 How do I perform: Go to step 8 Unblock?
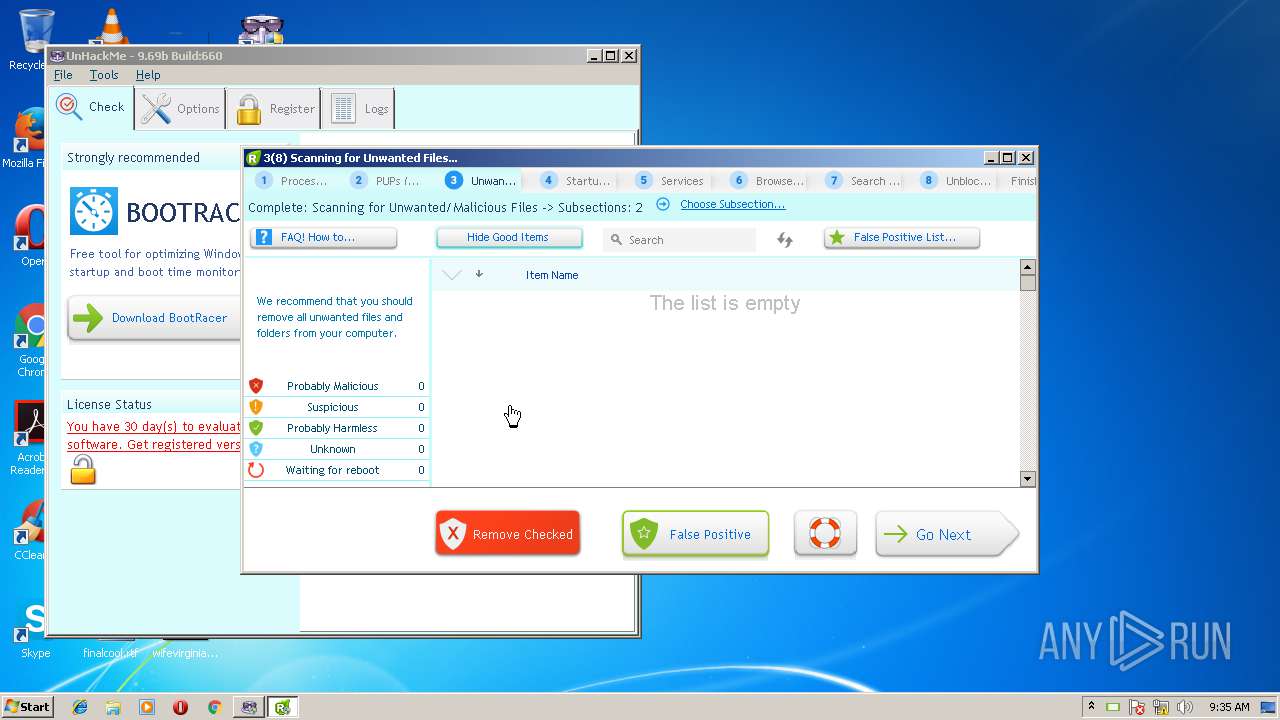(957, 181)
